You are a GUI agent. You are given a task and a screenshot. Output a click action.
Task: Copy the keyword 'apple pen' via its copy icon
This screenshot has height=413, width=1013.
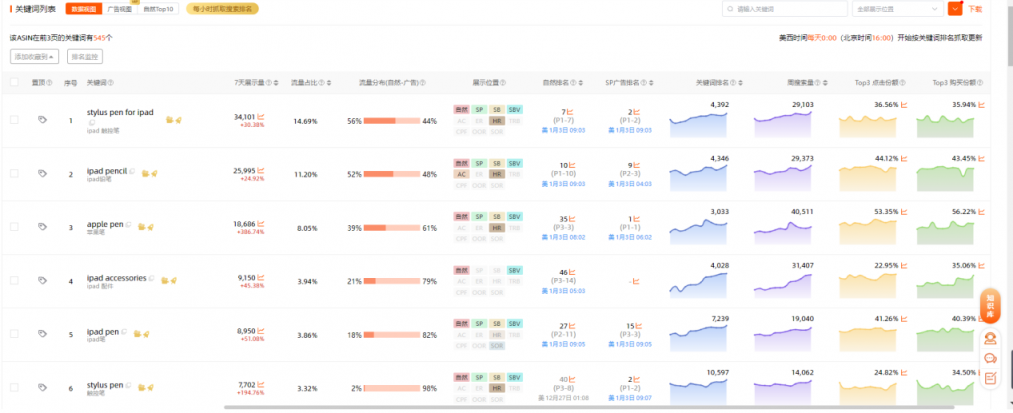(129, 225)
